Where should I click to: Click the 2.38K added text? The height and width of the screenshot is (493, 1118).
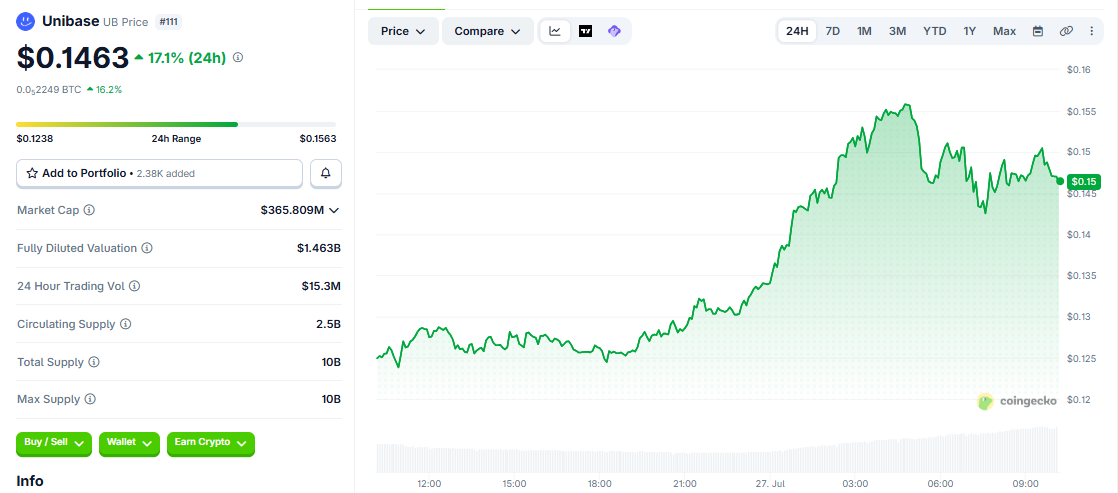tap(165, 173)
